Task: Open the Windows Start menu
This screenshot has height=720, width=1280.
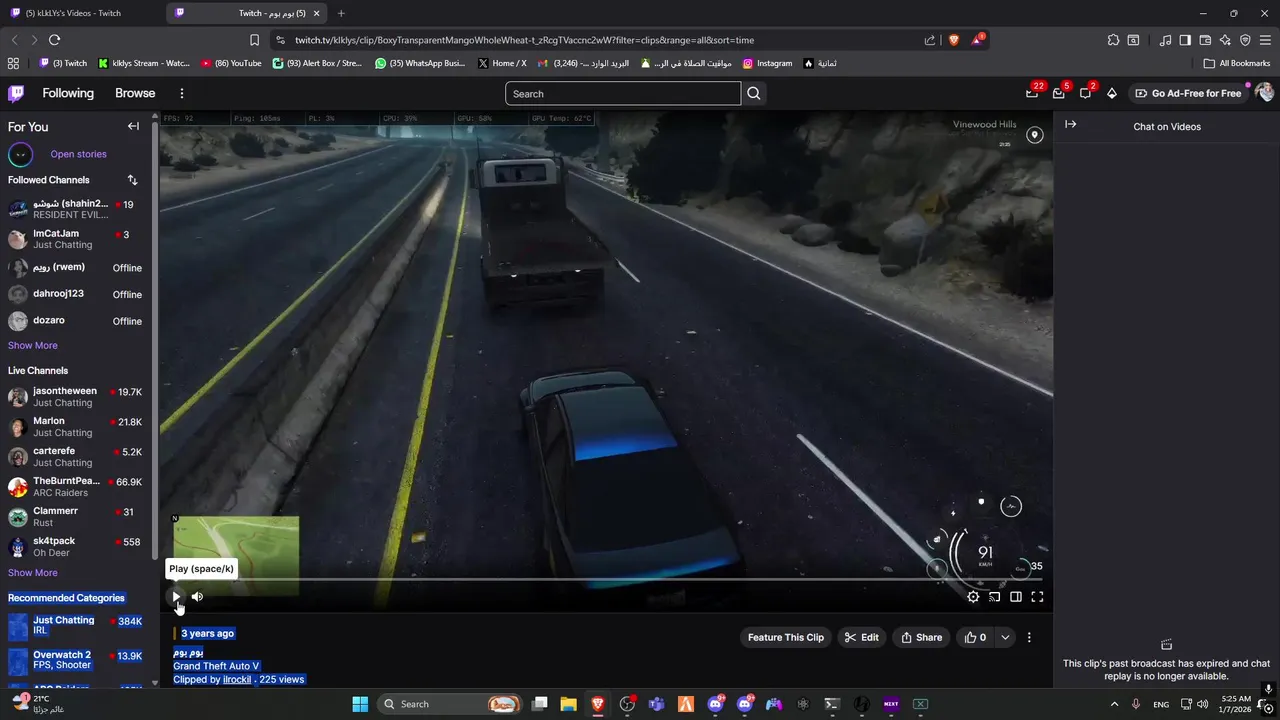Action: coord(360,704)
